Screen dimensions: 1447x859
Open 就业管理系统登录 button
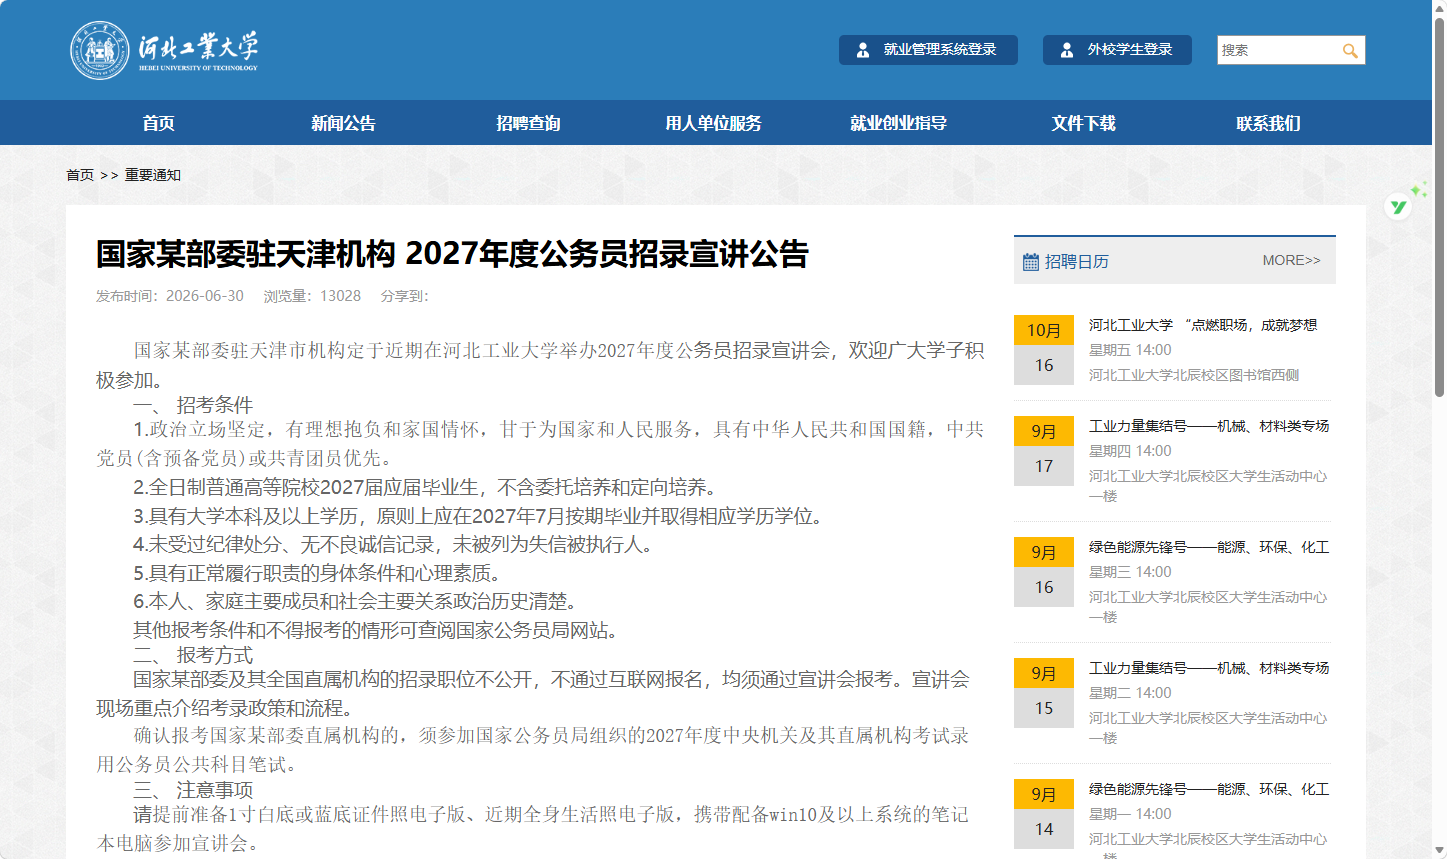click(928, 50)
